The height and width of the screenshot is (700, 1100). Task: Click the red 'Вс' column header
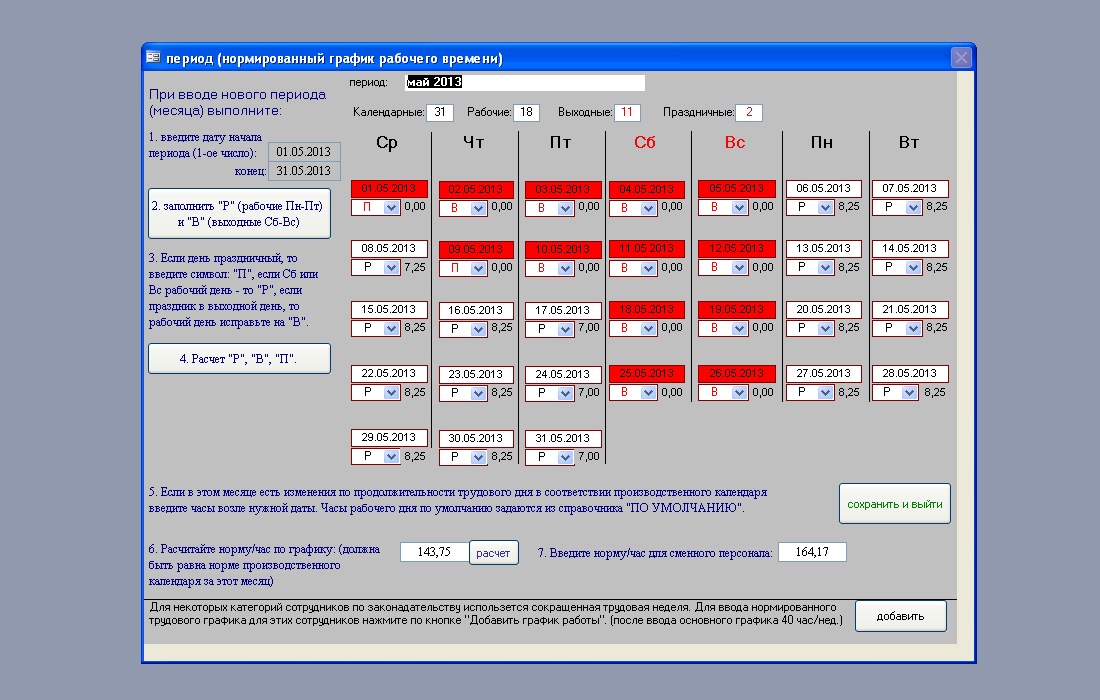735,142
